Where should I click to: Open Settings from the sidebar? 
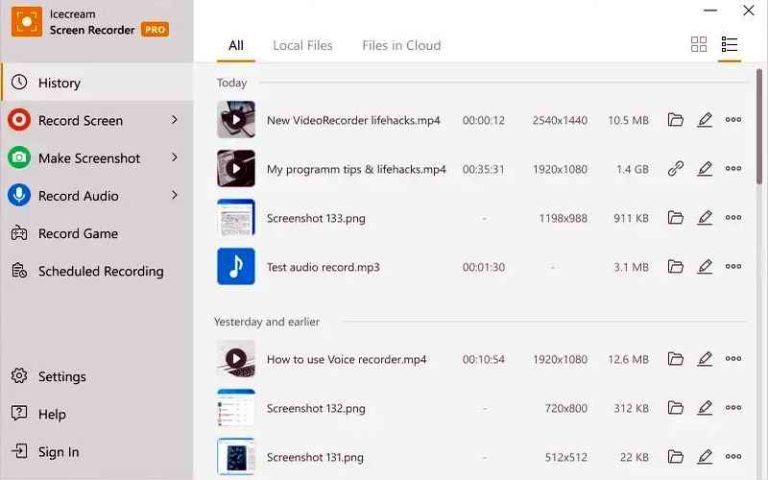click(x=61, y=377)
